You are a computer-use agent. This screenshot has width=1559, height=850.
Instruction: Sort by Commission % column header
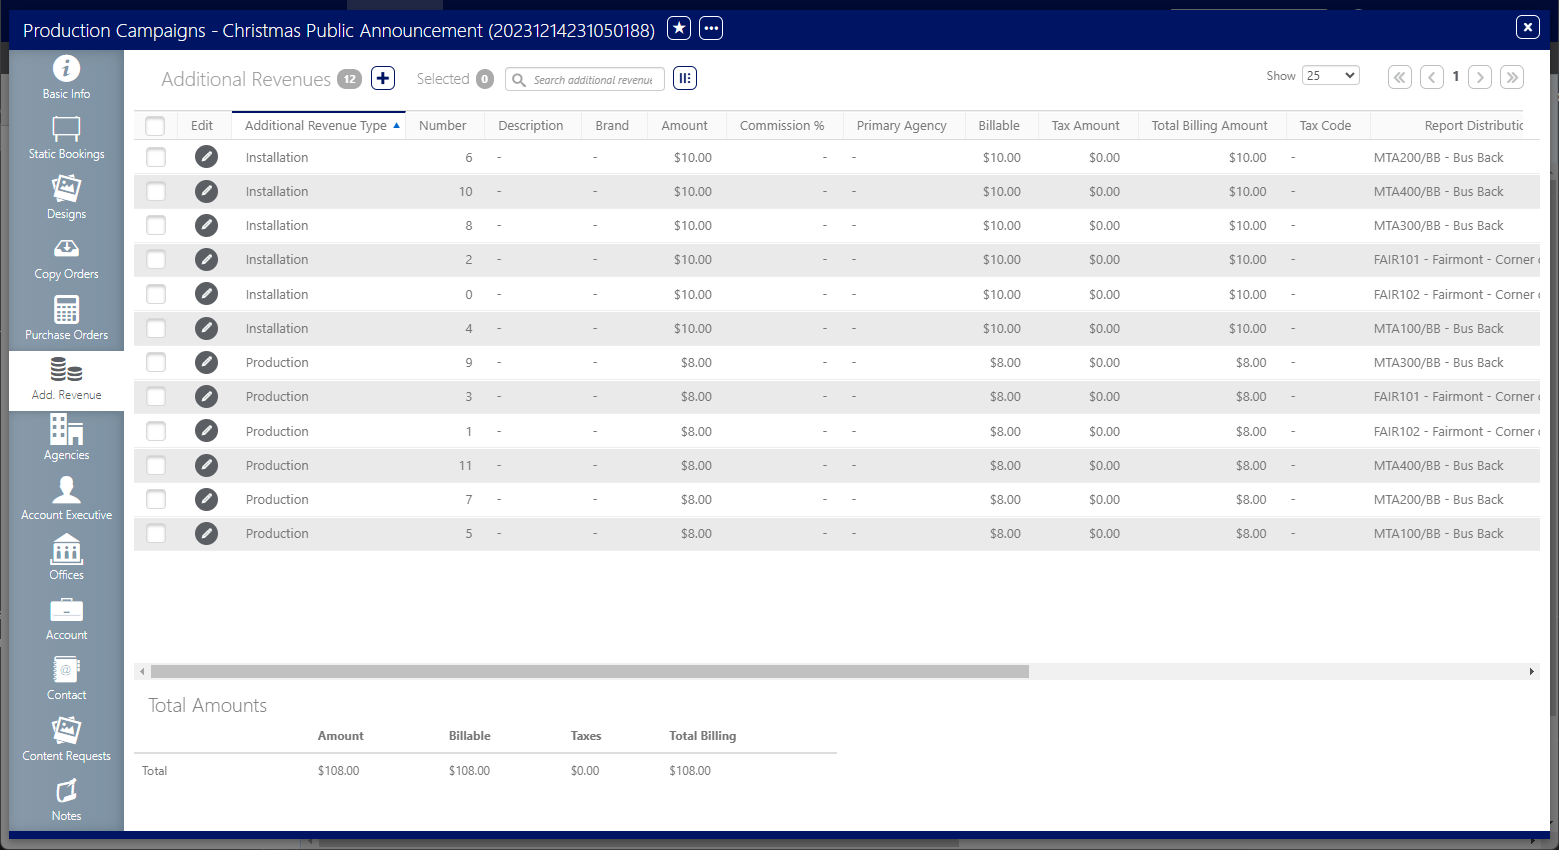point(783,126)
